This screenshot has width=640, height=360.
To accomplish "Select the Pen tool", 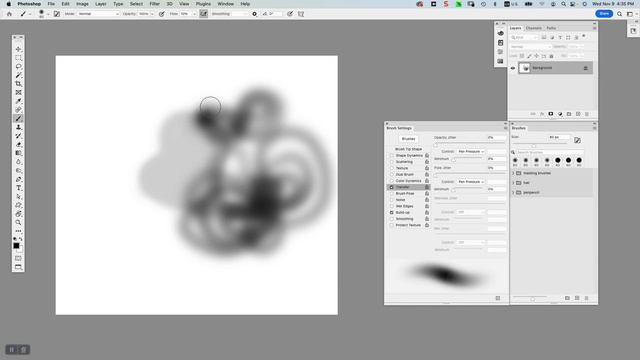I will coord(18,179).
